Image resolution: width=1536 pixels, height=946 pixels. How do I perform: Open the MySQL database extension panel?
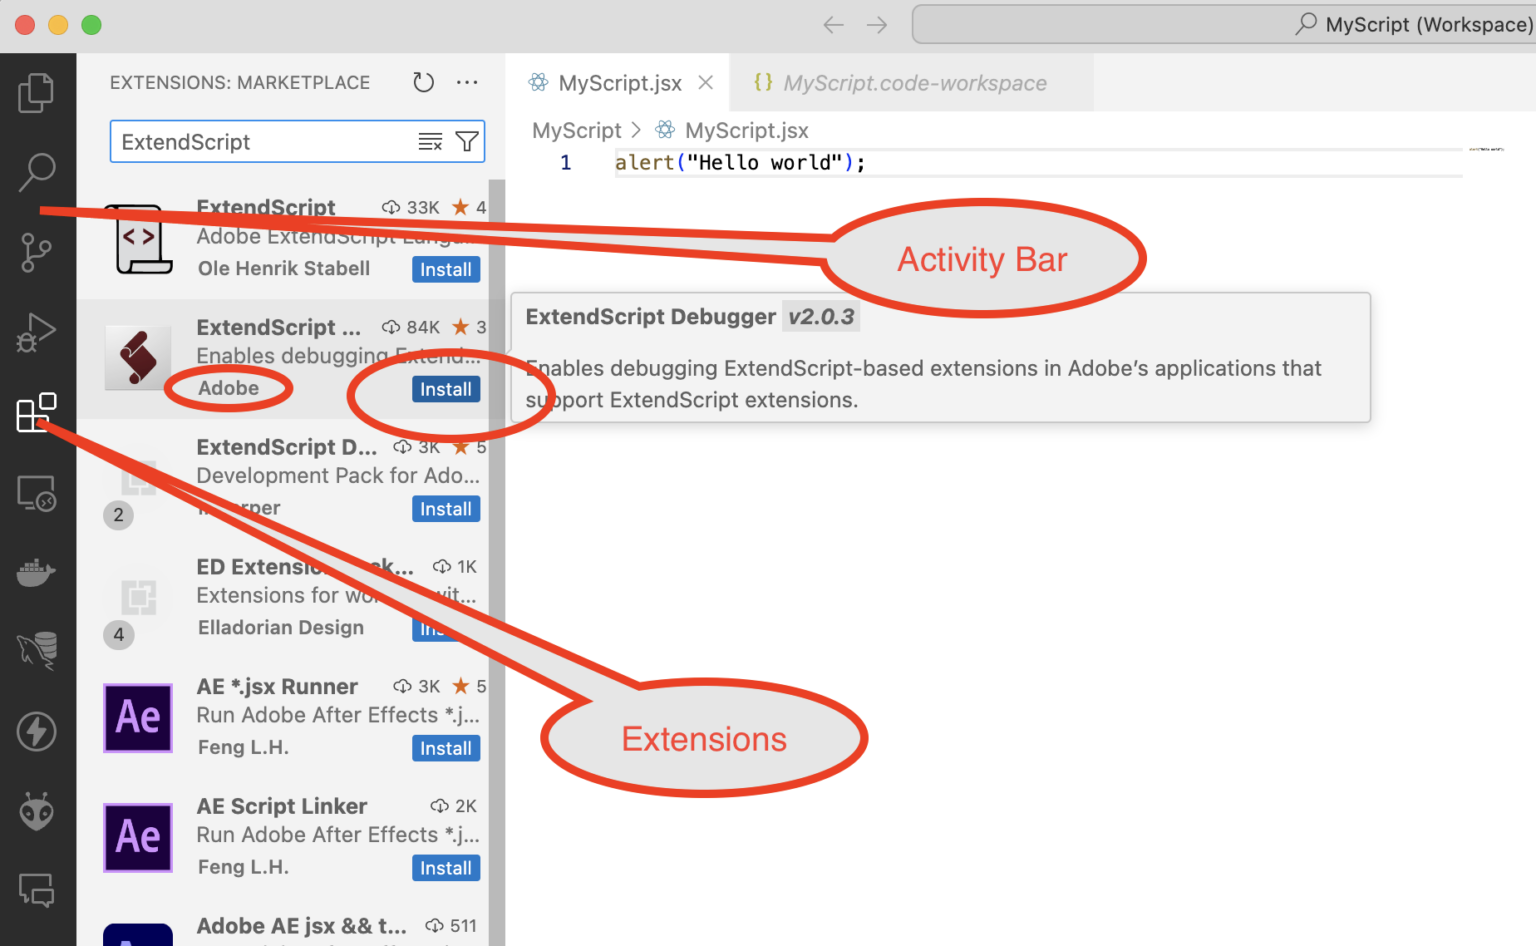[x=37, y=651]
